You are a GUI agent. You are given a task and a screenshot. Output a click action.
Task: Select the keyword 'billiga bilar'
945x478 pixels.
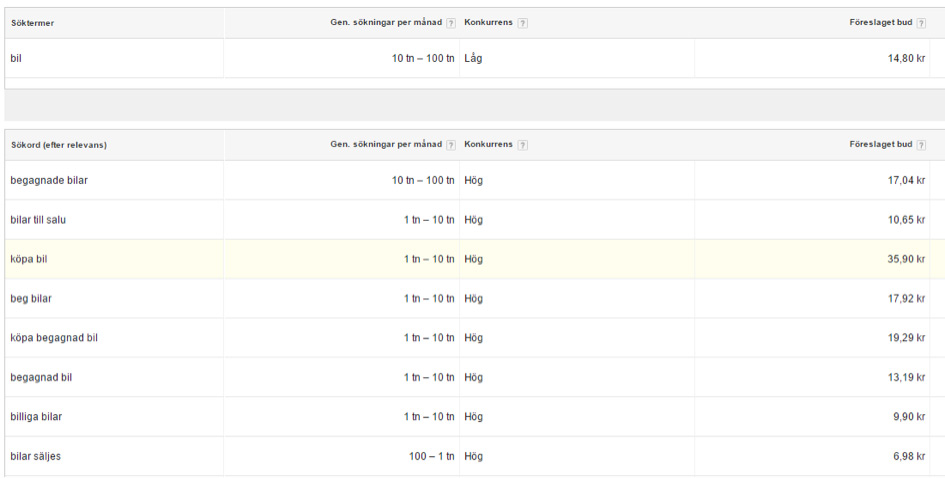click(x=36, y=417)
